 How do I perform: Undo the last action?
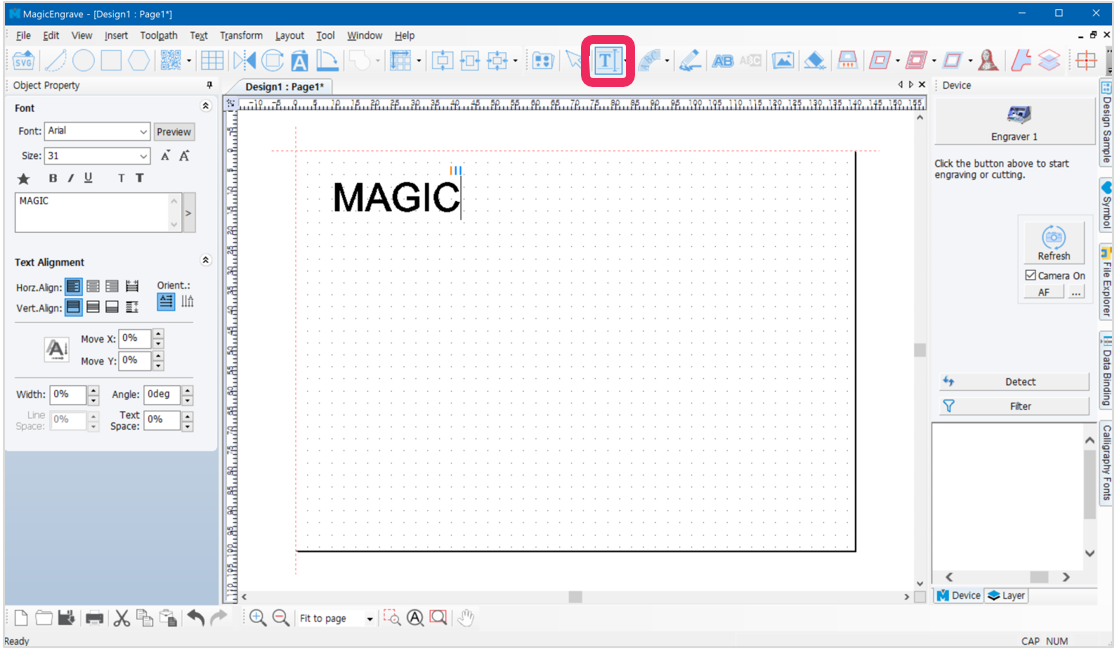click(196, 618)
